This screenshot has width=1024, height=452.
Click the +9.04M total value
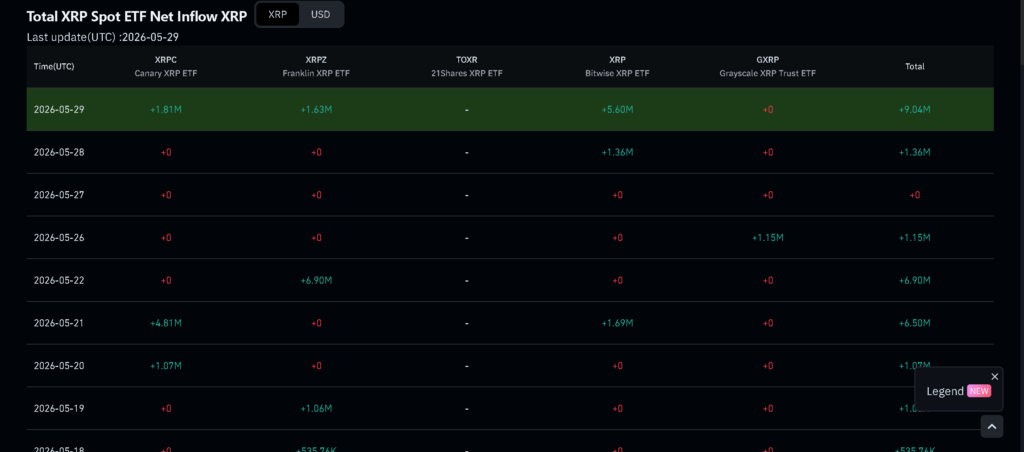tap(915, 110)
